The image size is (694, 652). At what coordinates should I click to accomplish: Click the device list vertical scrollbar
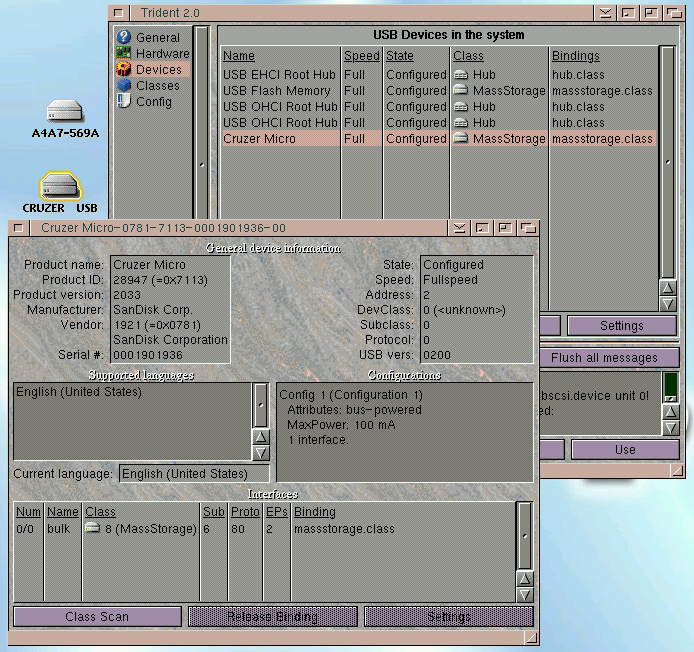pos(667,163)
